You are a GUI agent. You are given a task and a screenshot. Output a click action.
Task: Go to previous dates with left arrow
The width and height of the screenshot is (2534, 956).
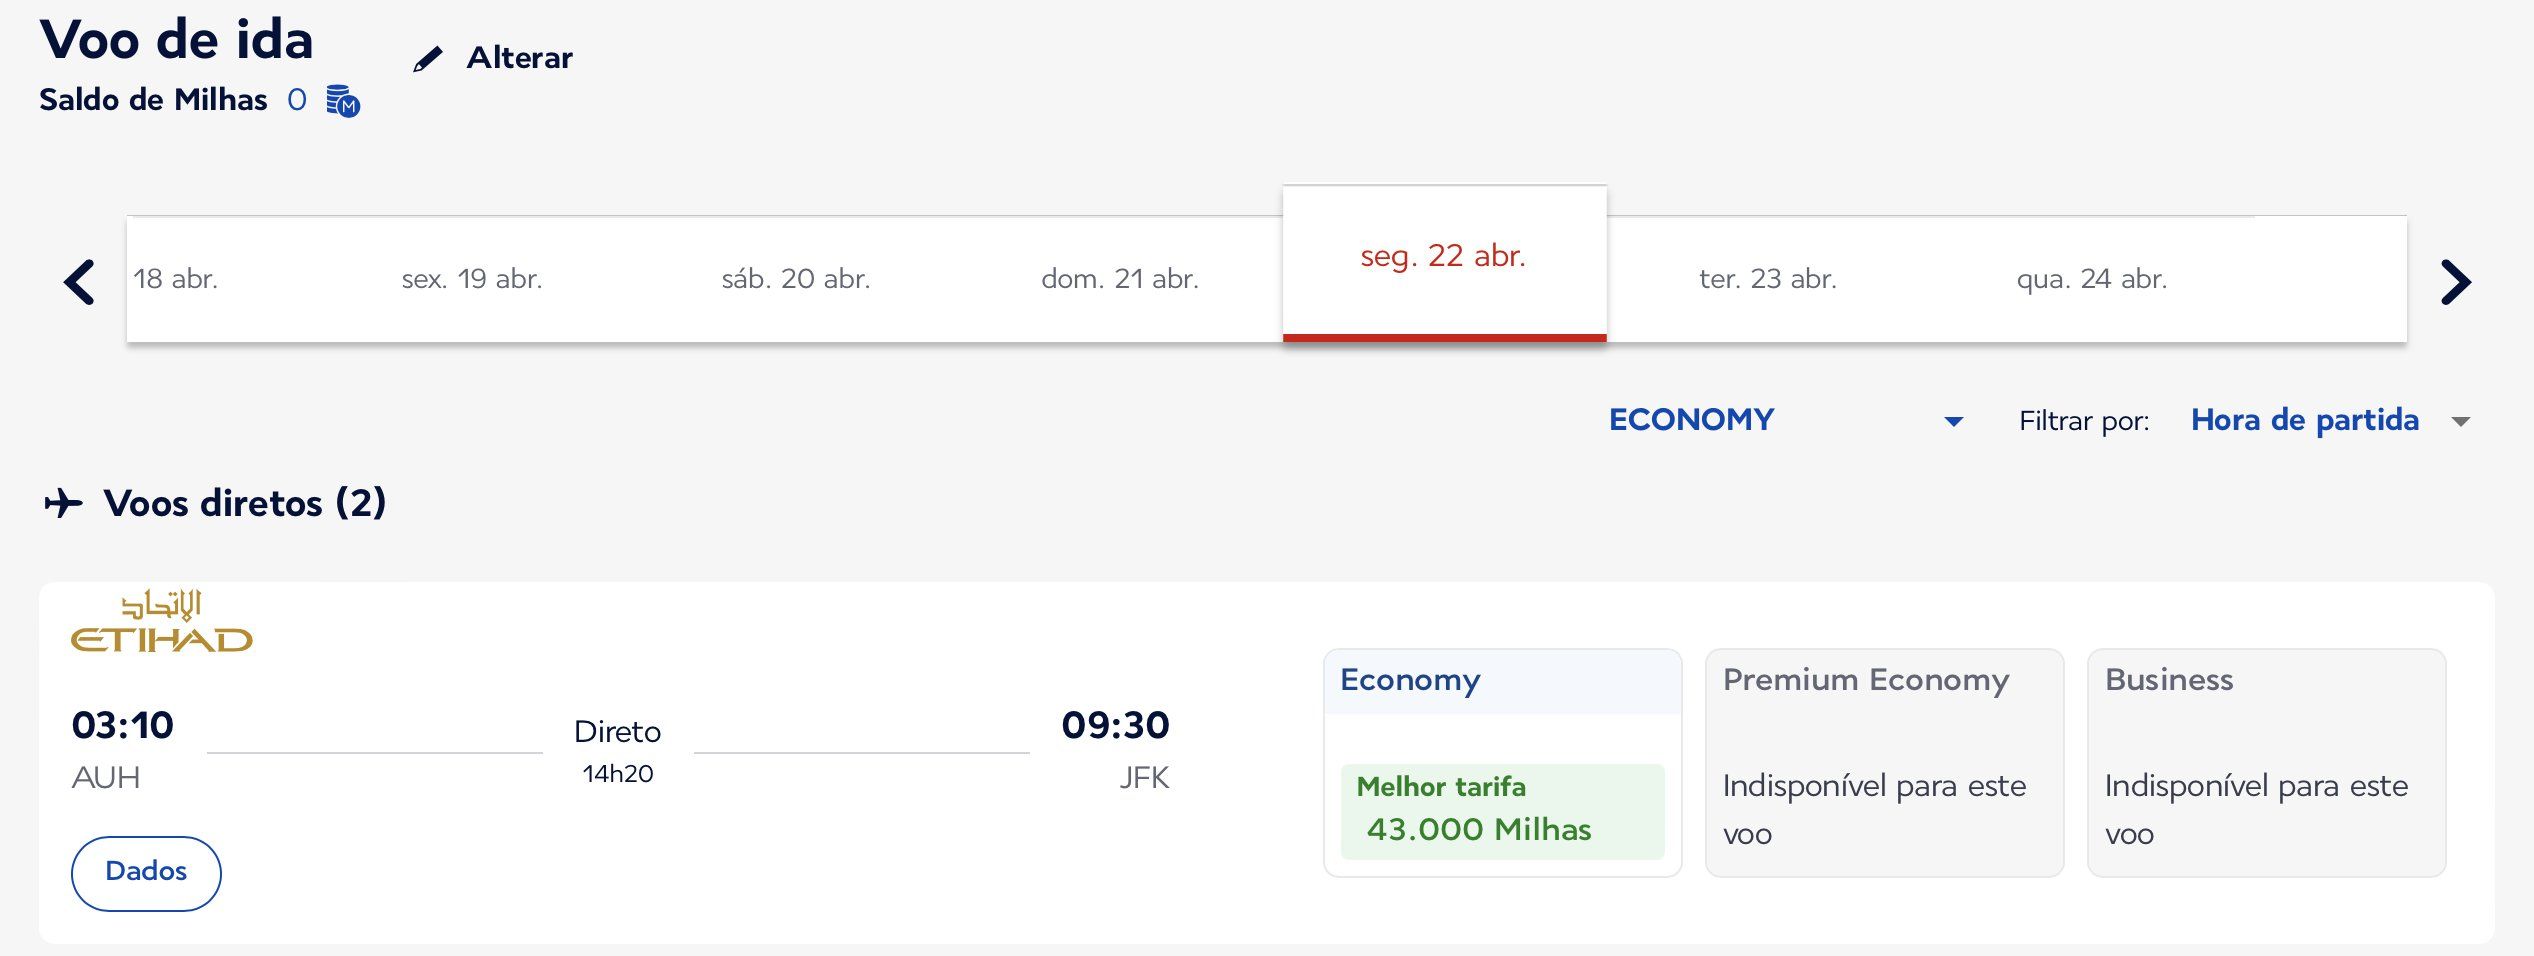coord(79,282)
